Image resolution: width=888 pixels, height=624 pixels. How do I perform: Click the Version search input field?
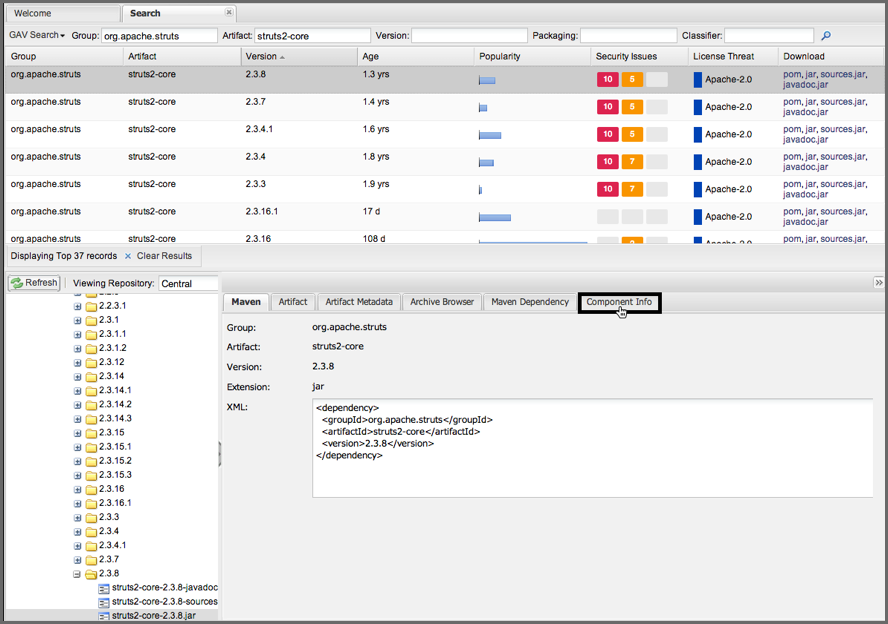(x=469, y=36)
